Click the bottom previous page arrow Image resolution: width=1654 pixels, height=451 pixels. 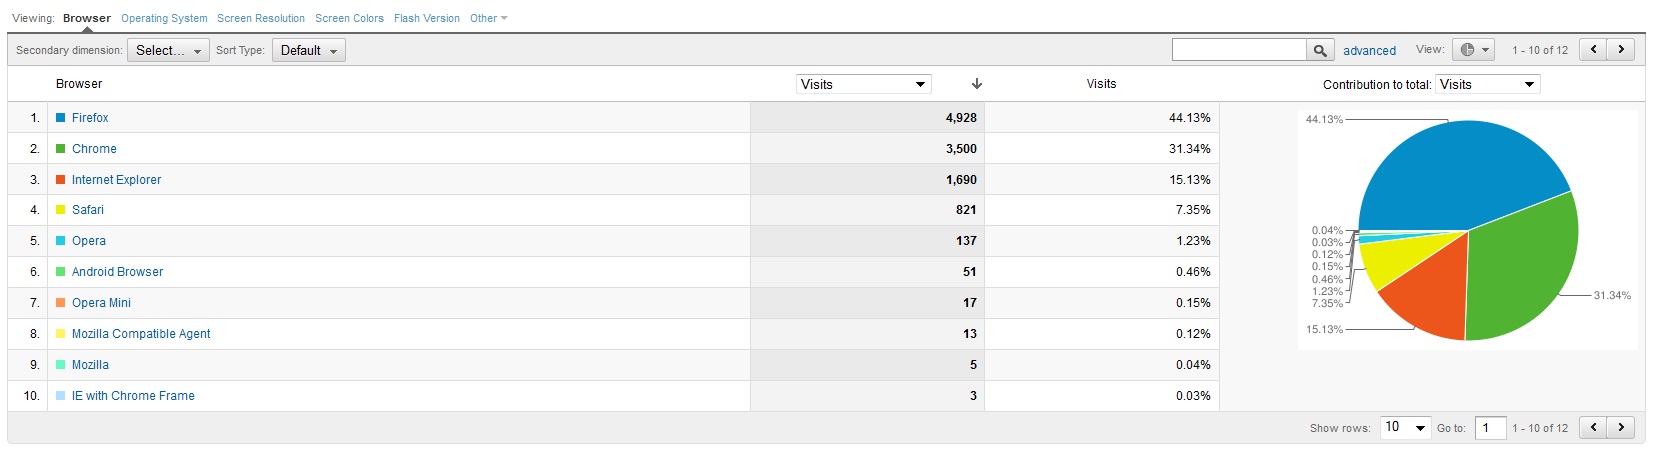(x=1593, y=427)
